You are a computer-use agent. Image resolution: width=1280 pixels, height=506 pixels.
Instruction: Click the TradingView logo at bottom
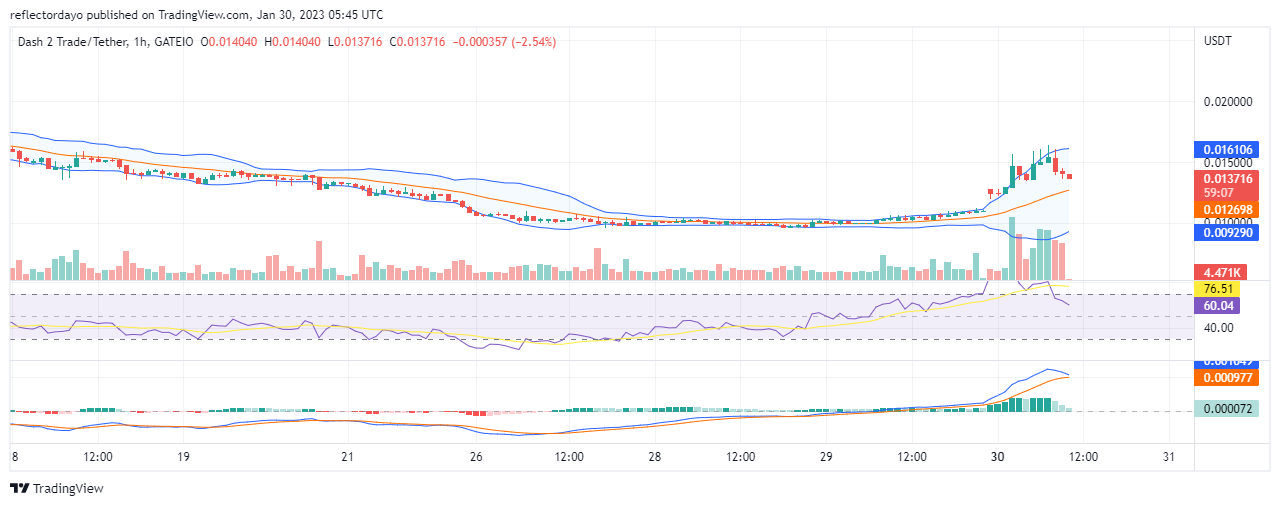point(56,489)
